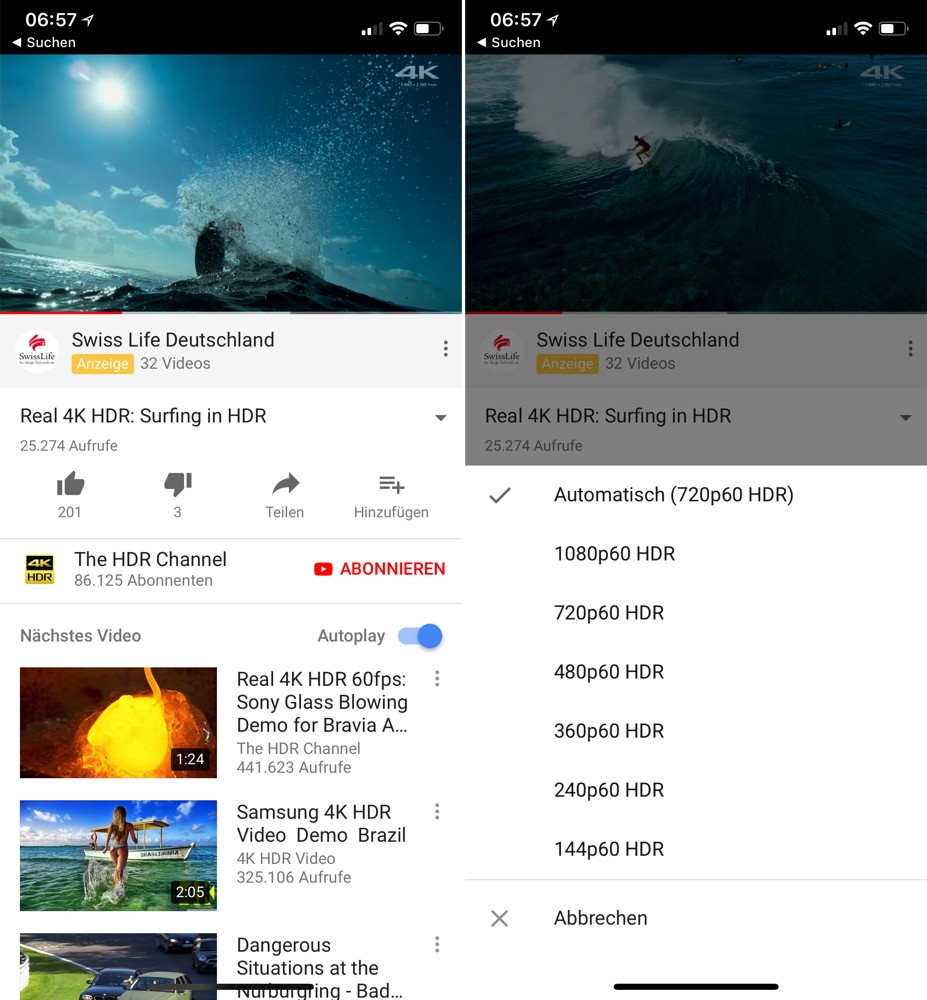The height and width of the screenshot is (1000, 927).
Task: Open the Samsung 4K HDR Brazil thumbnail
Action: [118, 855]
